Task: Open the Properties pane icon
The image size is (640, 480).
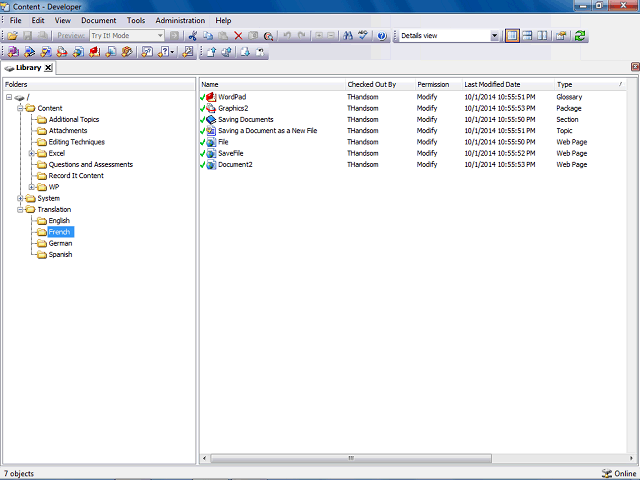Action: click(x=561, y=36)
